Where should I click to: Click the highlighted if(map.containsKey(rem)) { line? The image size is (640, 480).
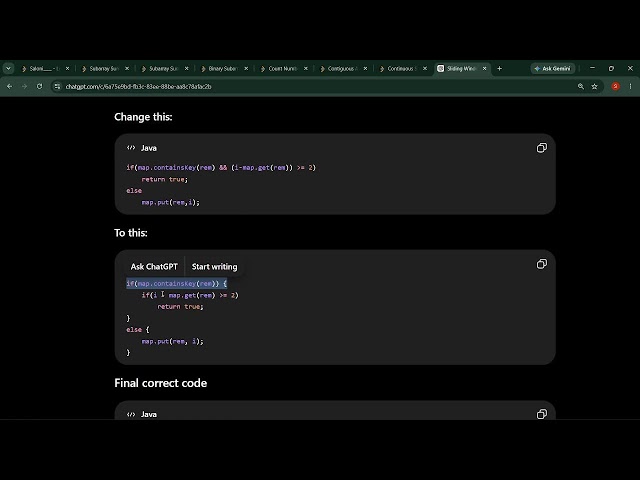click(176, 283)
